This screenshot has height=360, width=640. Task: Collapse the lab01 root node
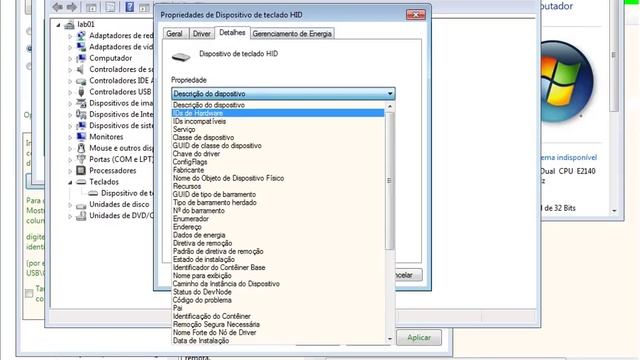click(x=58, y=25)
